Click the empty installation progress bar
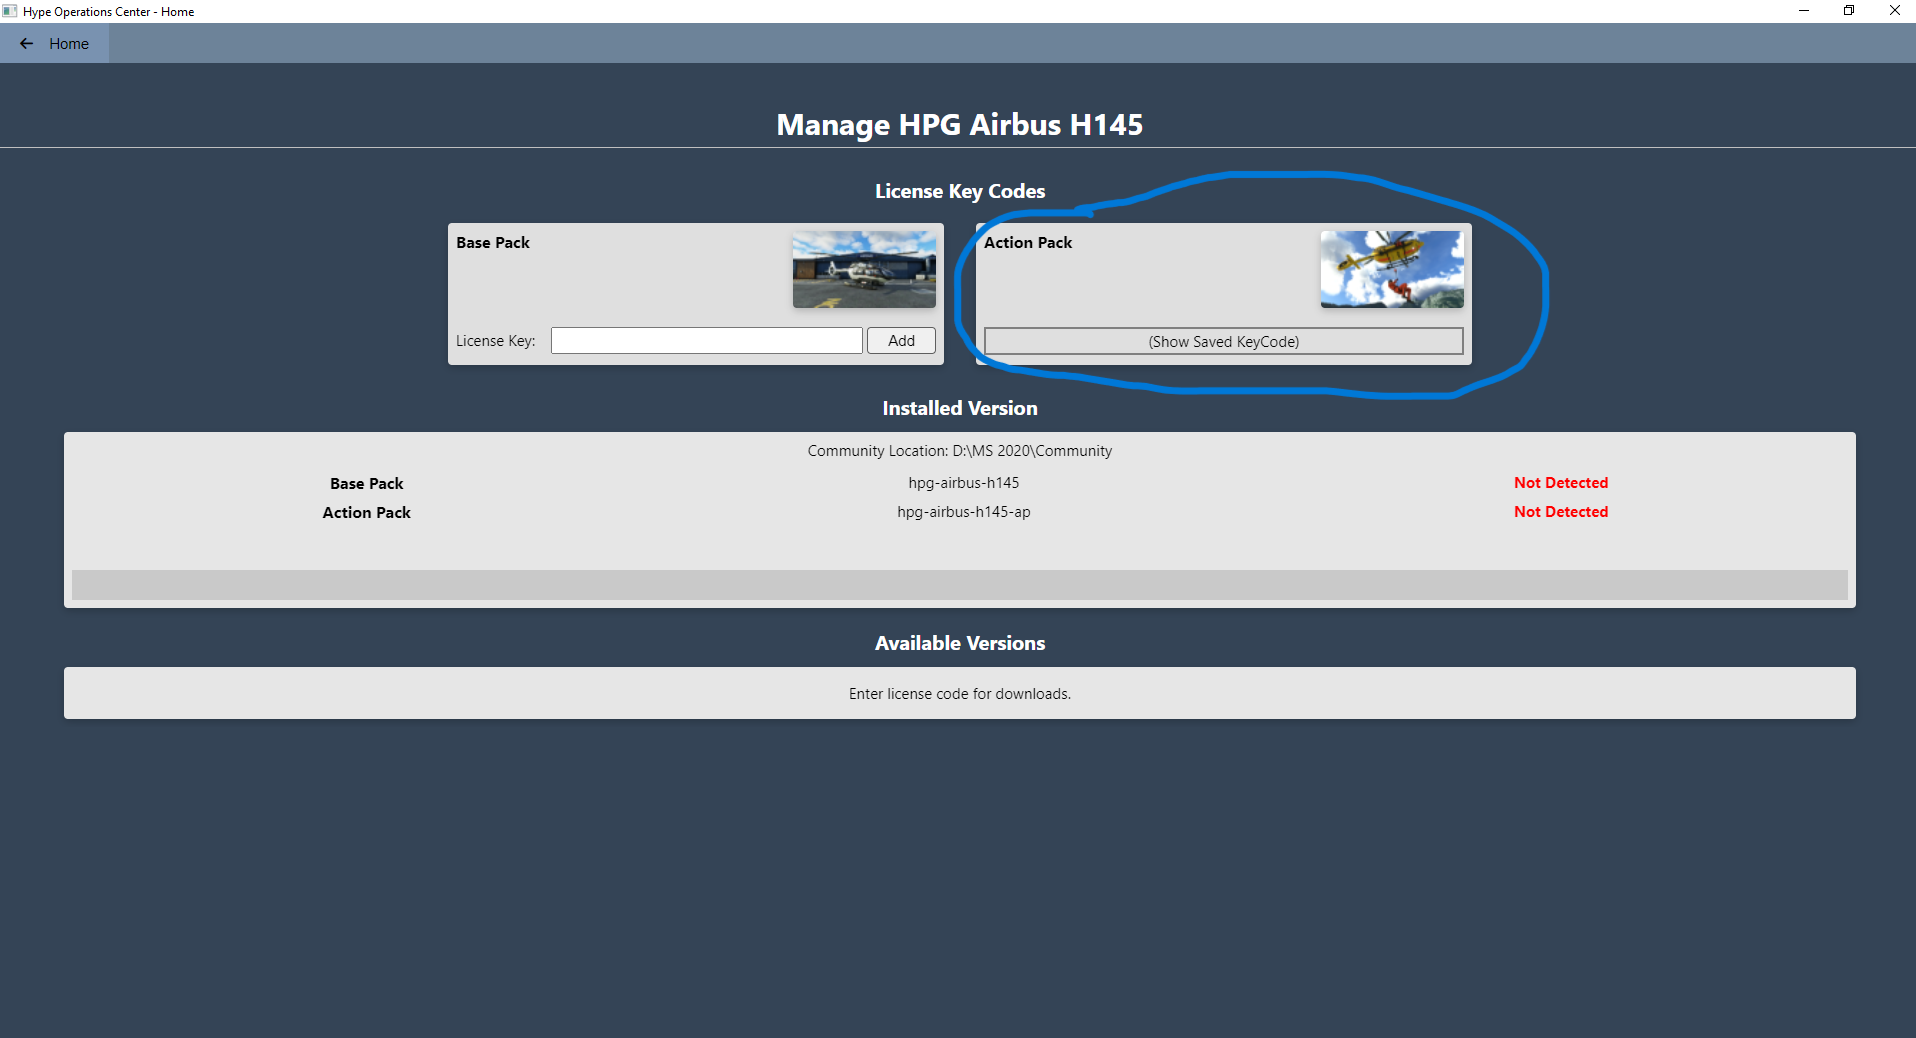This screenshot has height=1038, width=1916. 959,585
